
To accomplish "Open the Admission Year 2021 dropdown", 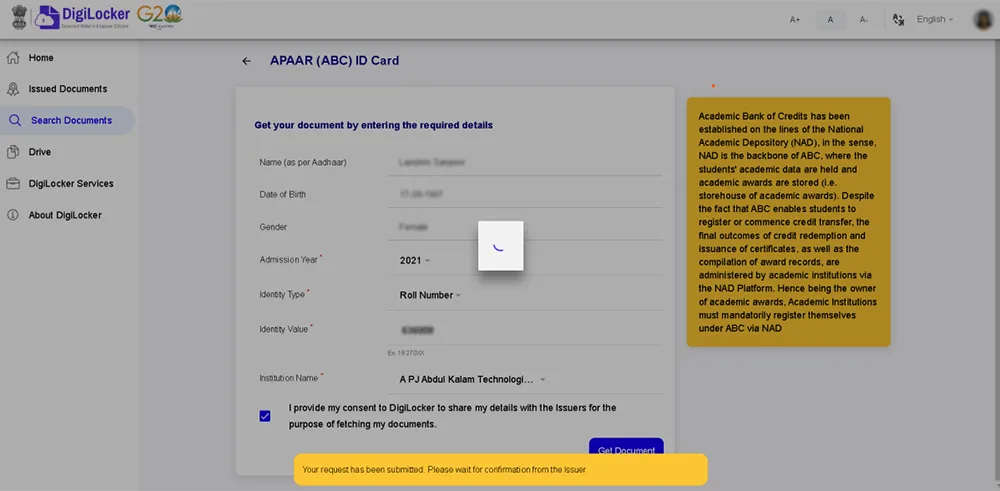I will [415, 260].
